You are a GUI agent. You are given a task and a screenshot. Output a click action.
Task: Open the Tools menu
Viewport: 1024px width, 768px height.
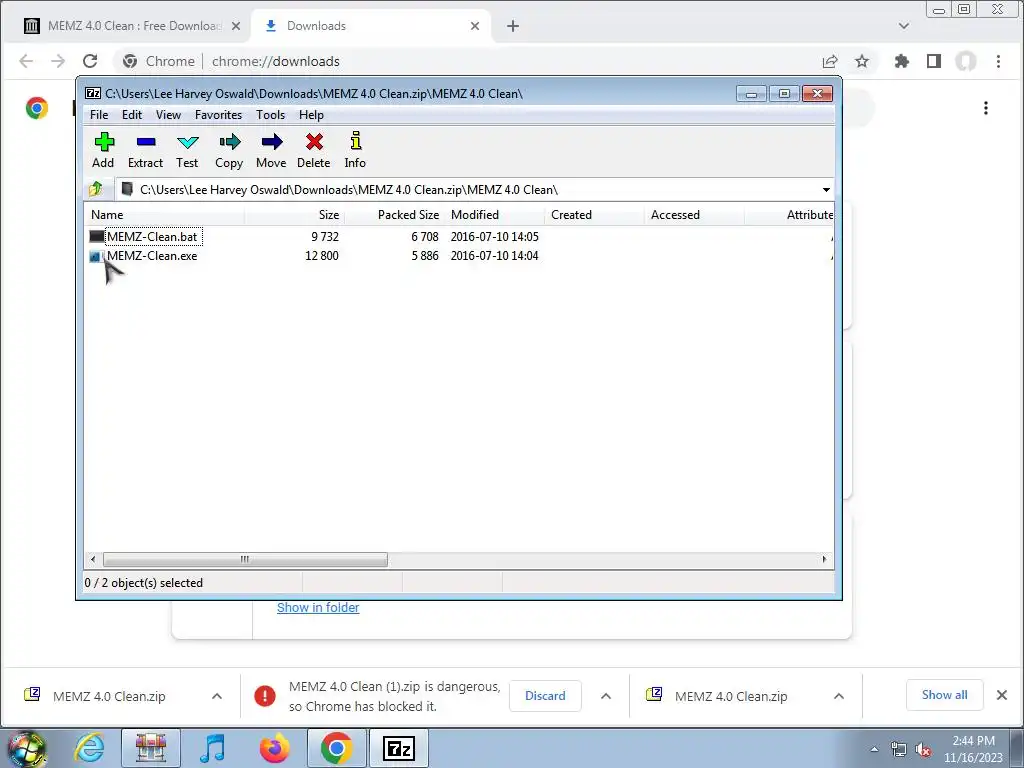[x=270, y=115]
